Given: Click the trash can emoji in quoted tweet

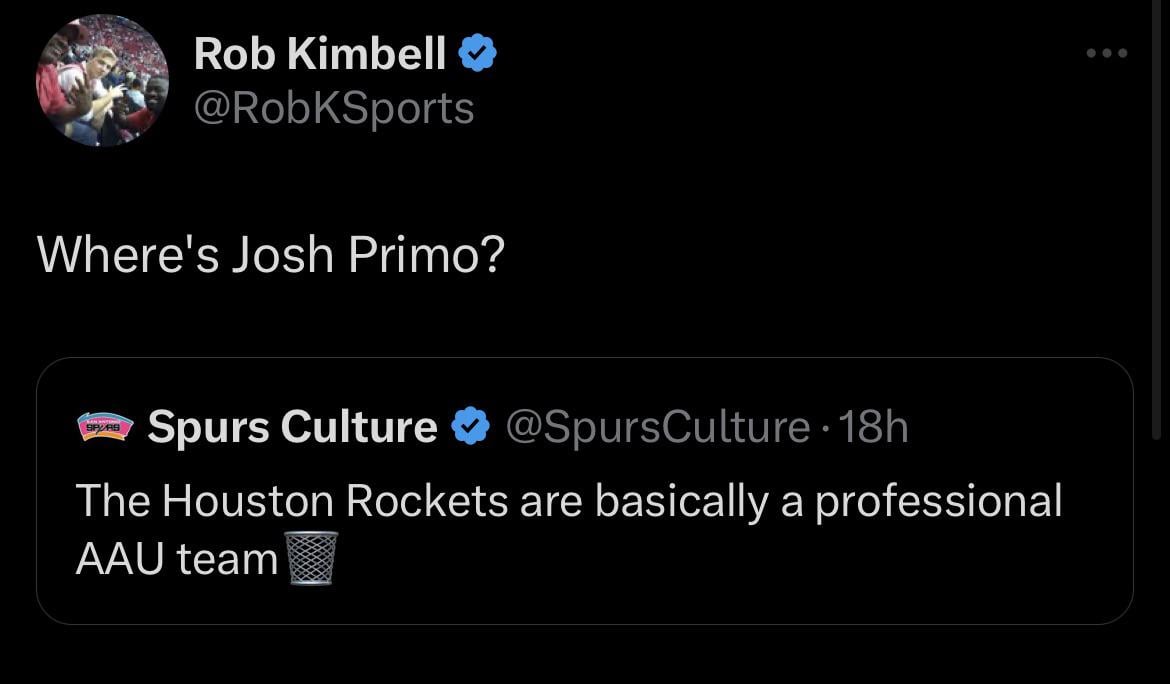Looking at the screenshot, I should tap(312, 558).
